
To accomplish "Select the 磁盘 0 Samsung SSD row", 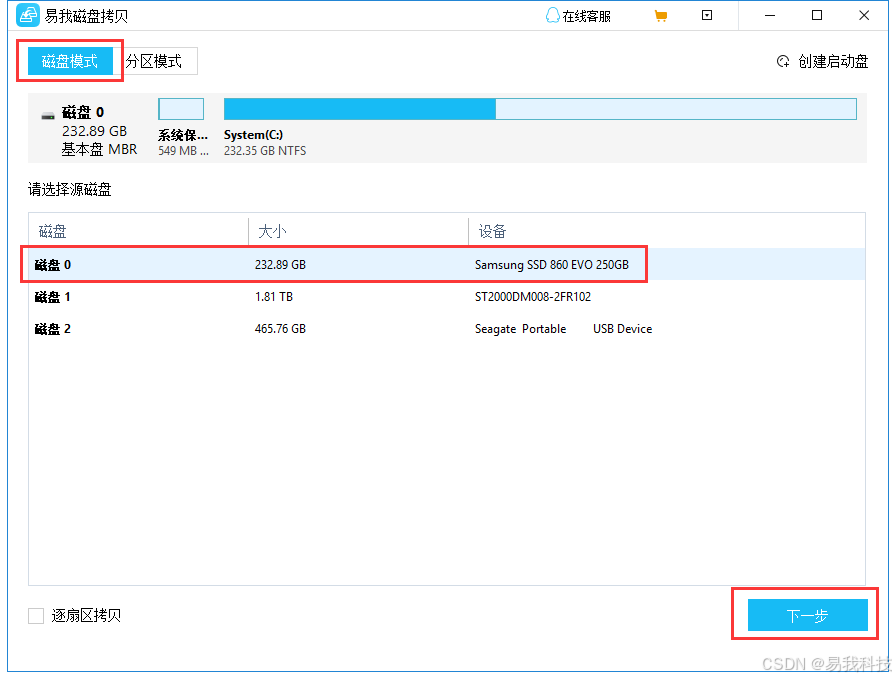I will pyautogui.click(x=447, y=265).
